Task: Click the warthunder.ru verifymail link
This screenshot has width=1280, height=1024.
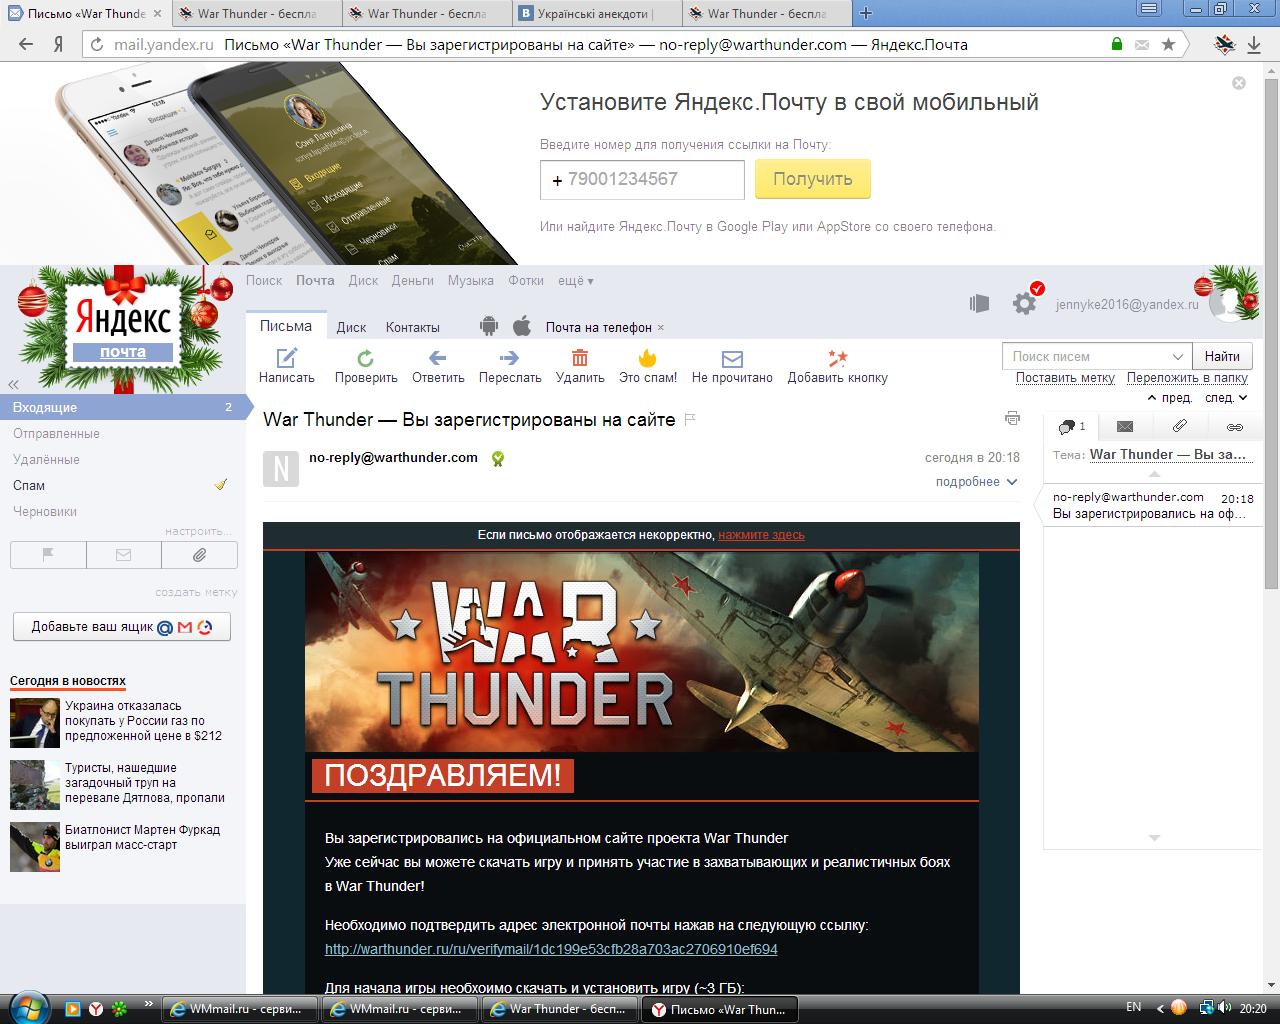Action: [551, 949]
